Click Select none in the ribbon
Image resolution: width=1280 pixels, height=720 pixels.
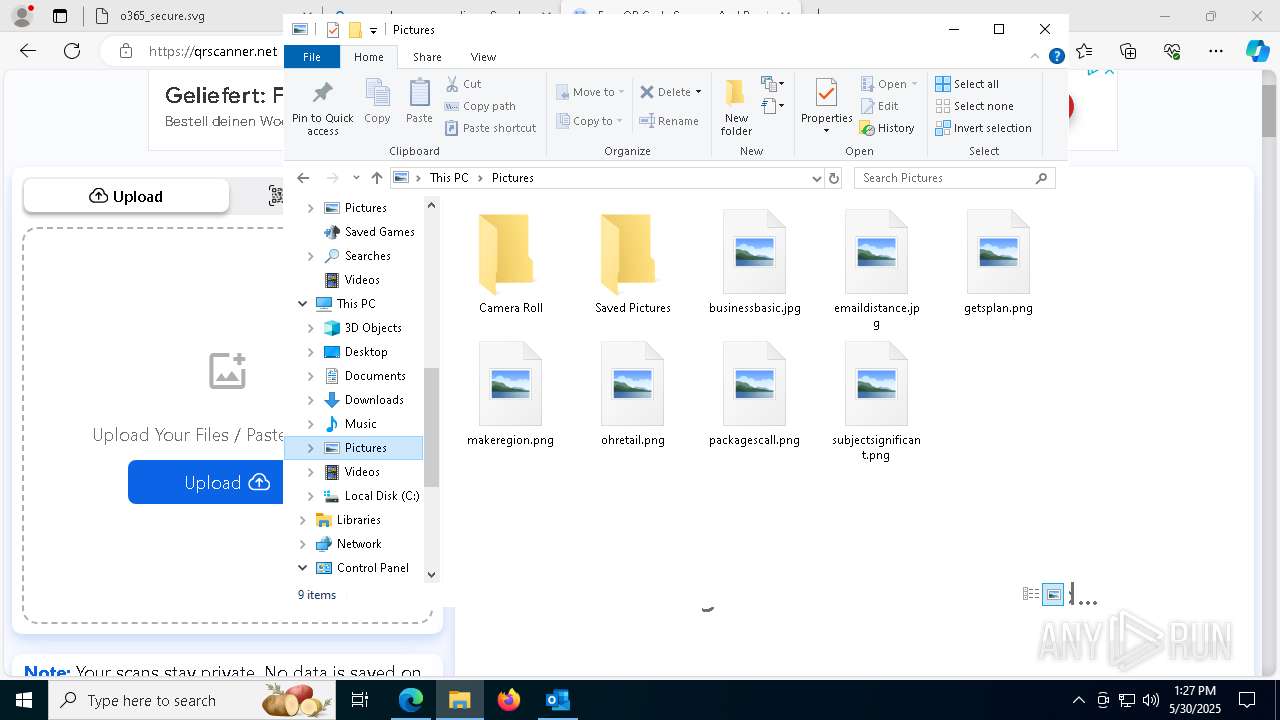point(974,106)
